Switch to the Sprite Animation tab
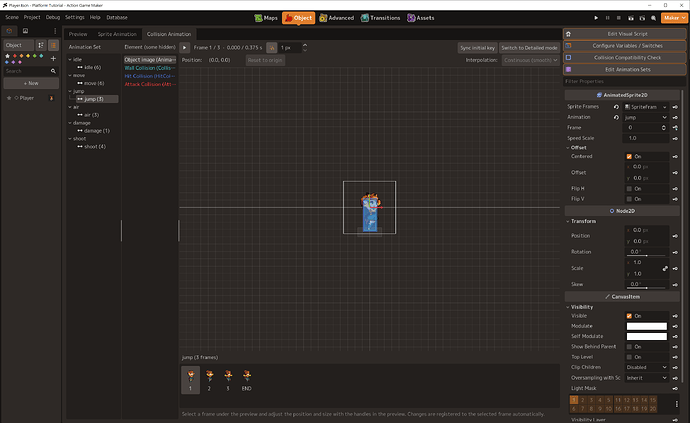Viewport: 690px width, 423px height. [117, 34]
